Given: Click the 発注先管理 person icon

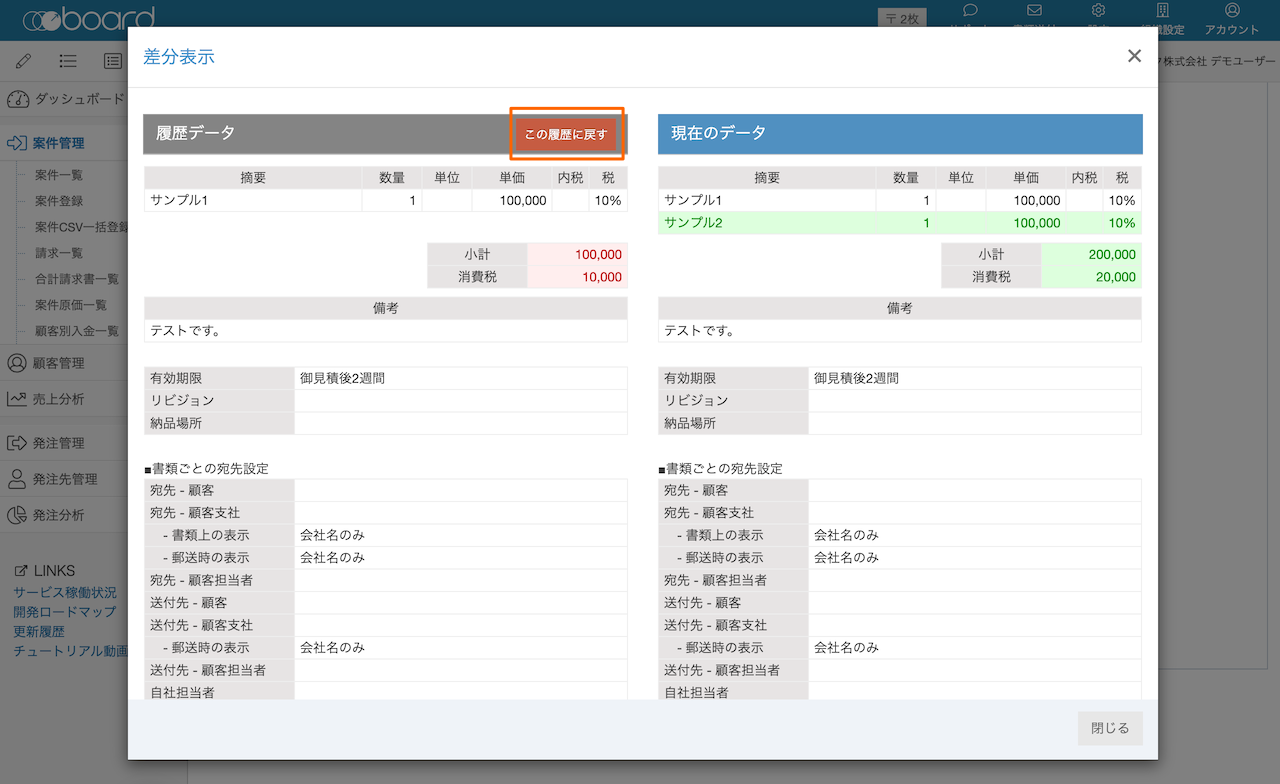Looking at the screenshot, I should [x=17, y=479].
